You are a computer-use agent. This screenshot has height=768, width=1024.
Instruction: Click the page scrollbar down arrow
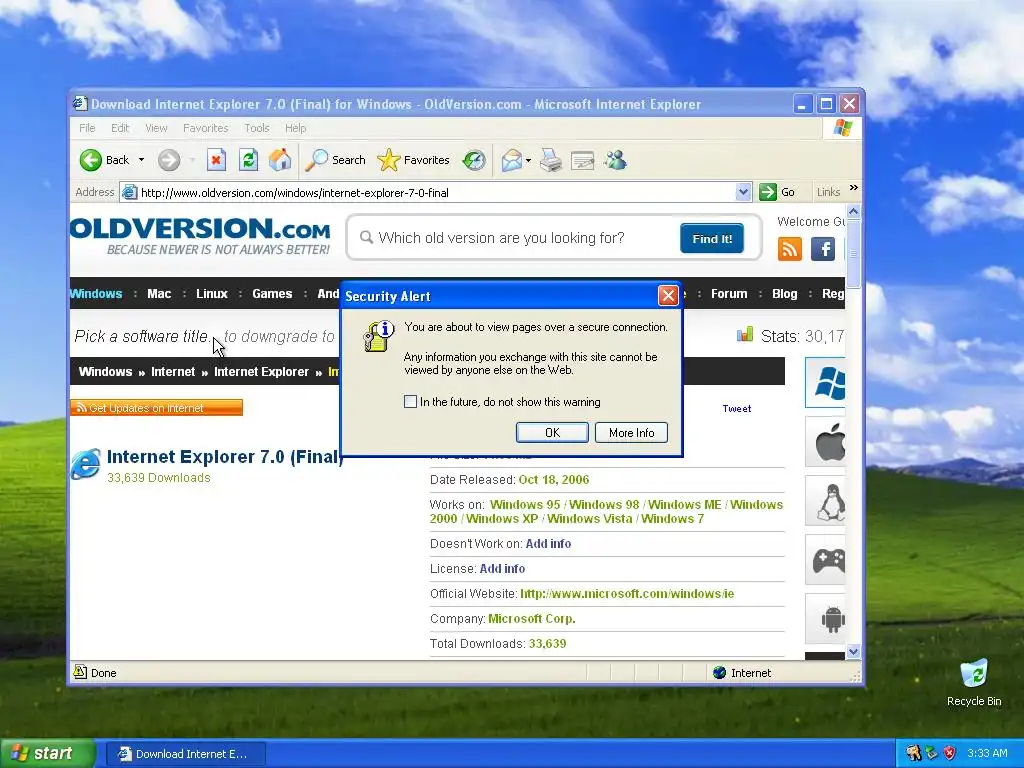point(854,652)
